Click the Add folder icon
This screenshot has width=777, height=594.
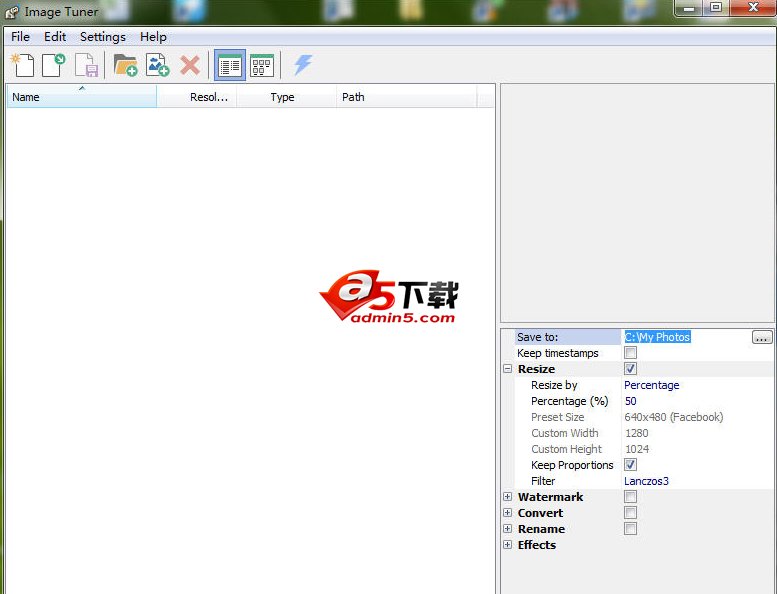pos(125,66)
